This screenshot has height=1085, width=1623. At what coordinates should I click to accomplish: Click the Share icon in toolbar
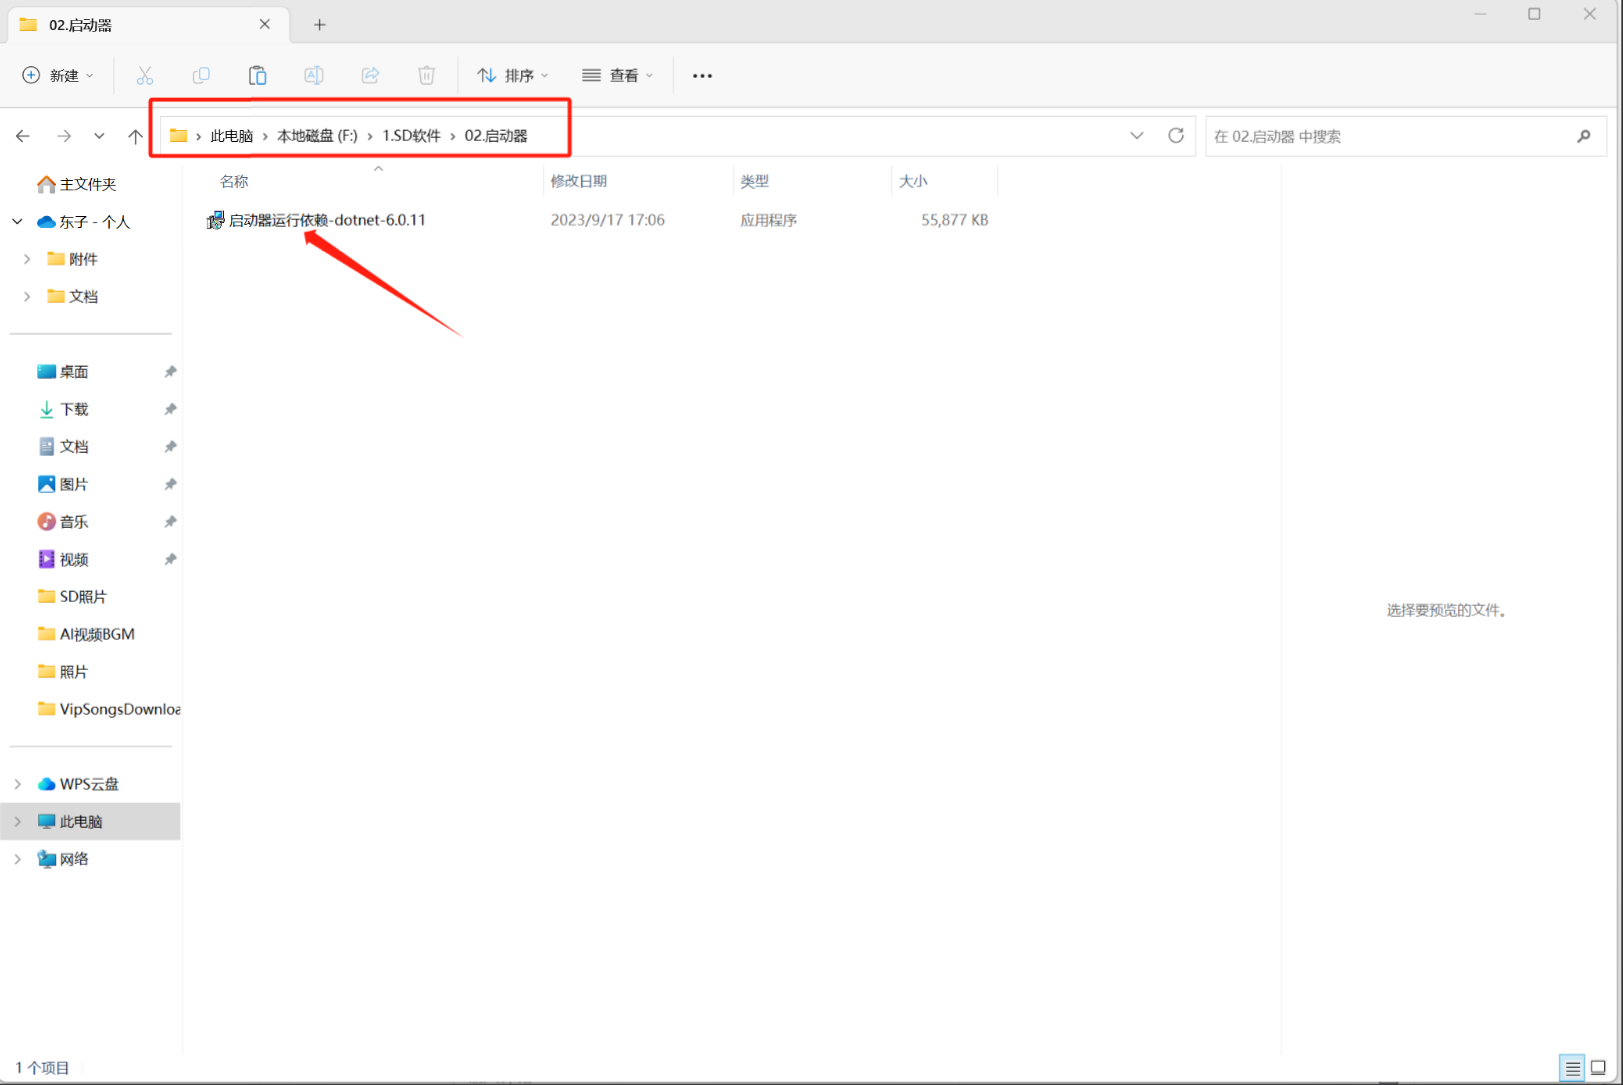click(370, 75)
